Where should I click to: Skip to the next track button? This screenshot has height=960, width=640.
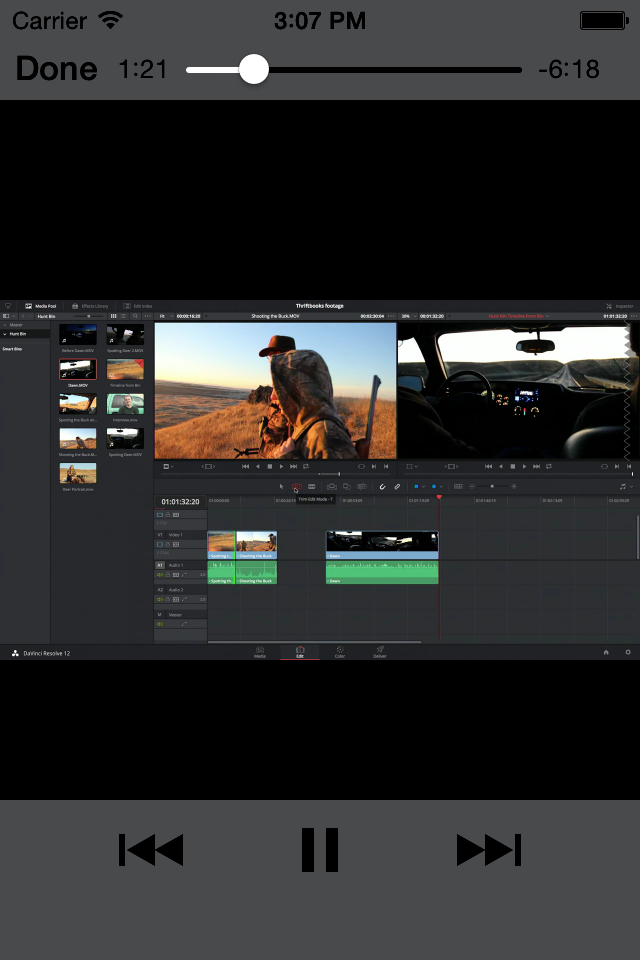489,850
